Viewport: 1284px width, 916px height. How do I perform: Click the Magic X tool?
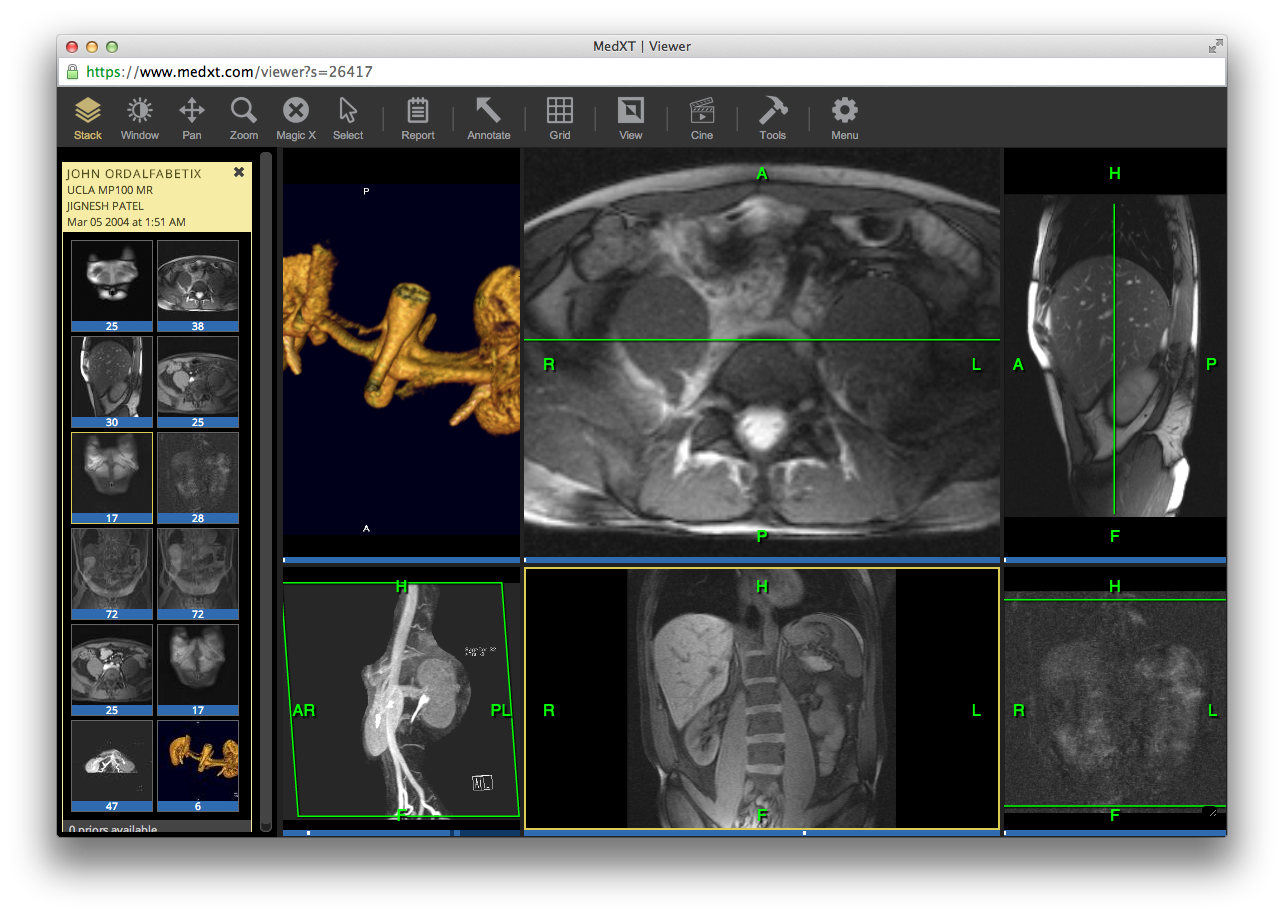(296, 118)
